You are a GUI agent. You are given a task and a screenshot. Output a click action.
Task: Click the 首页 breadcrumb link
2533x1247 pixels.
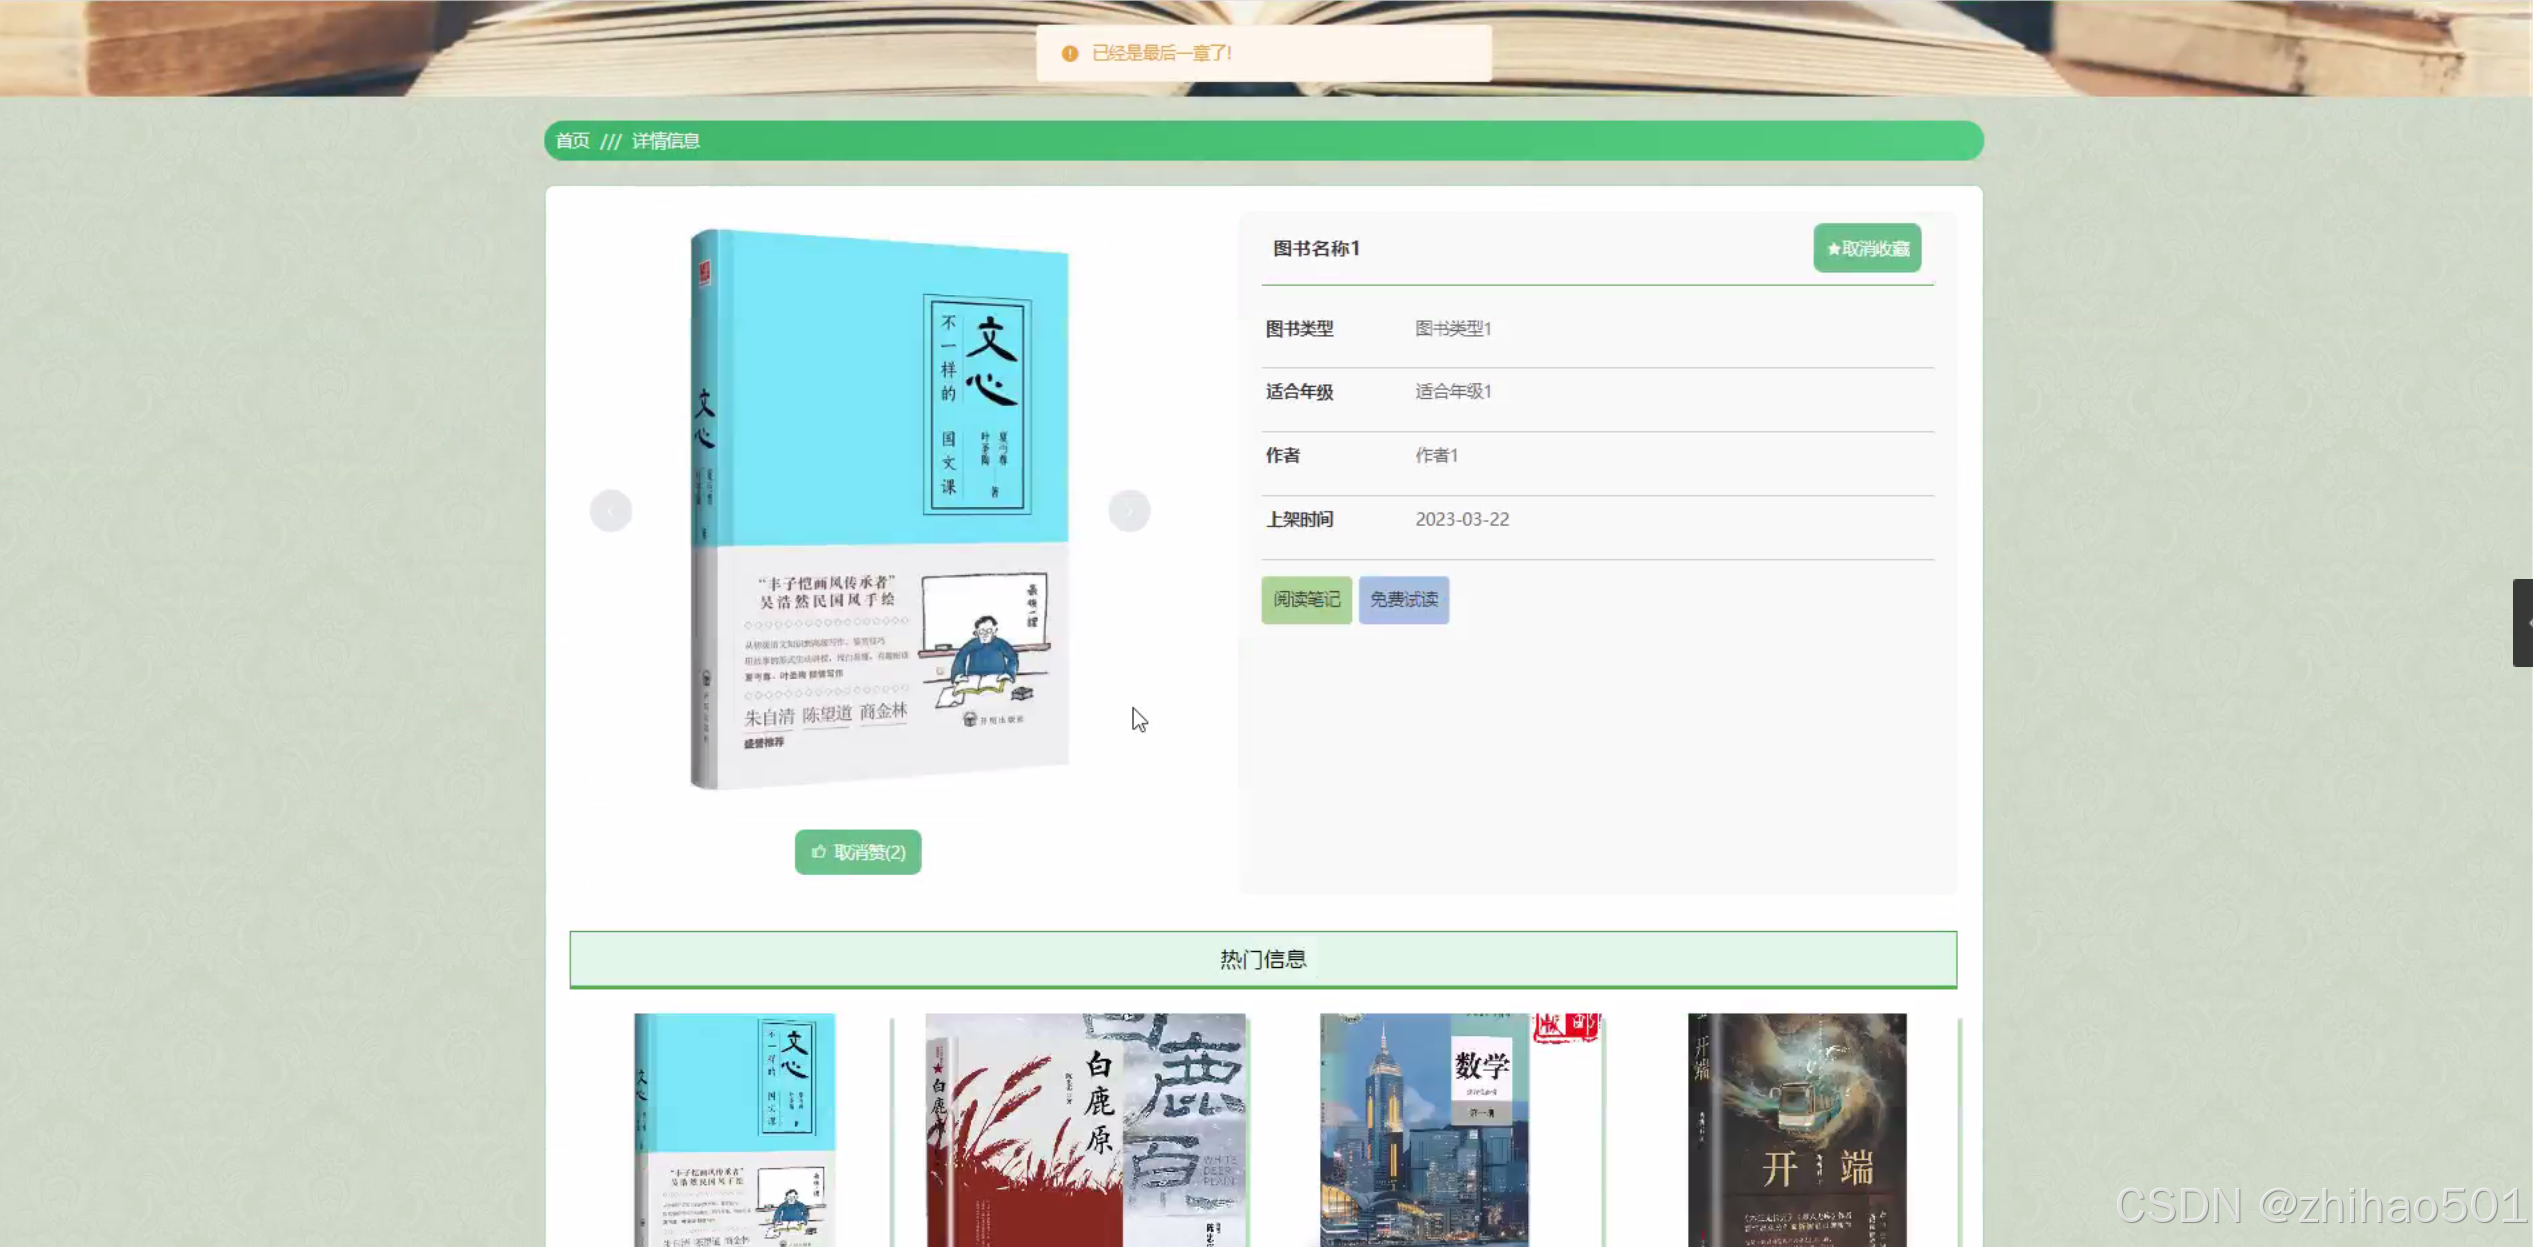pos(572,141)
